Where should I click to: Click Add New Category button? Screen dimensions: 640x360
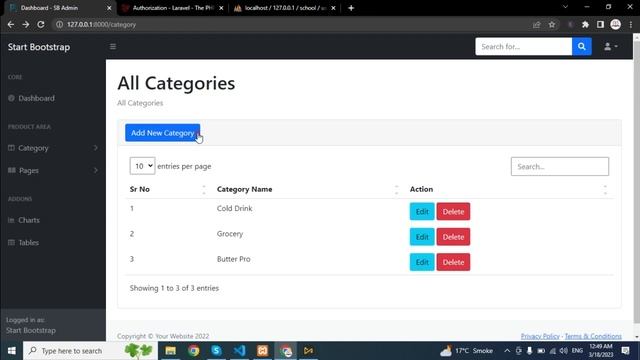point(162,133)
